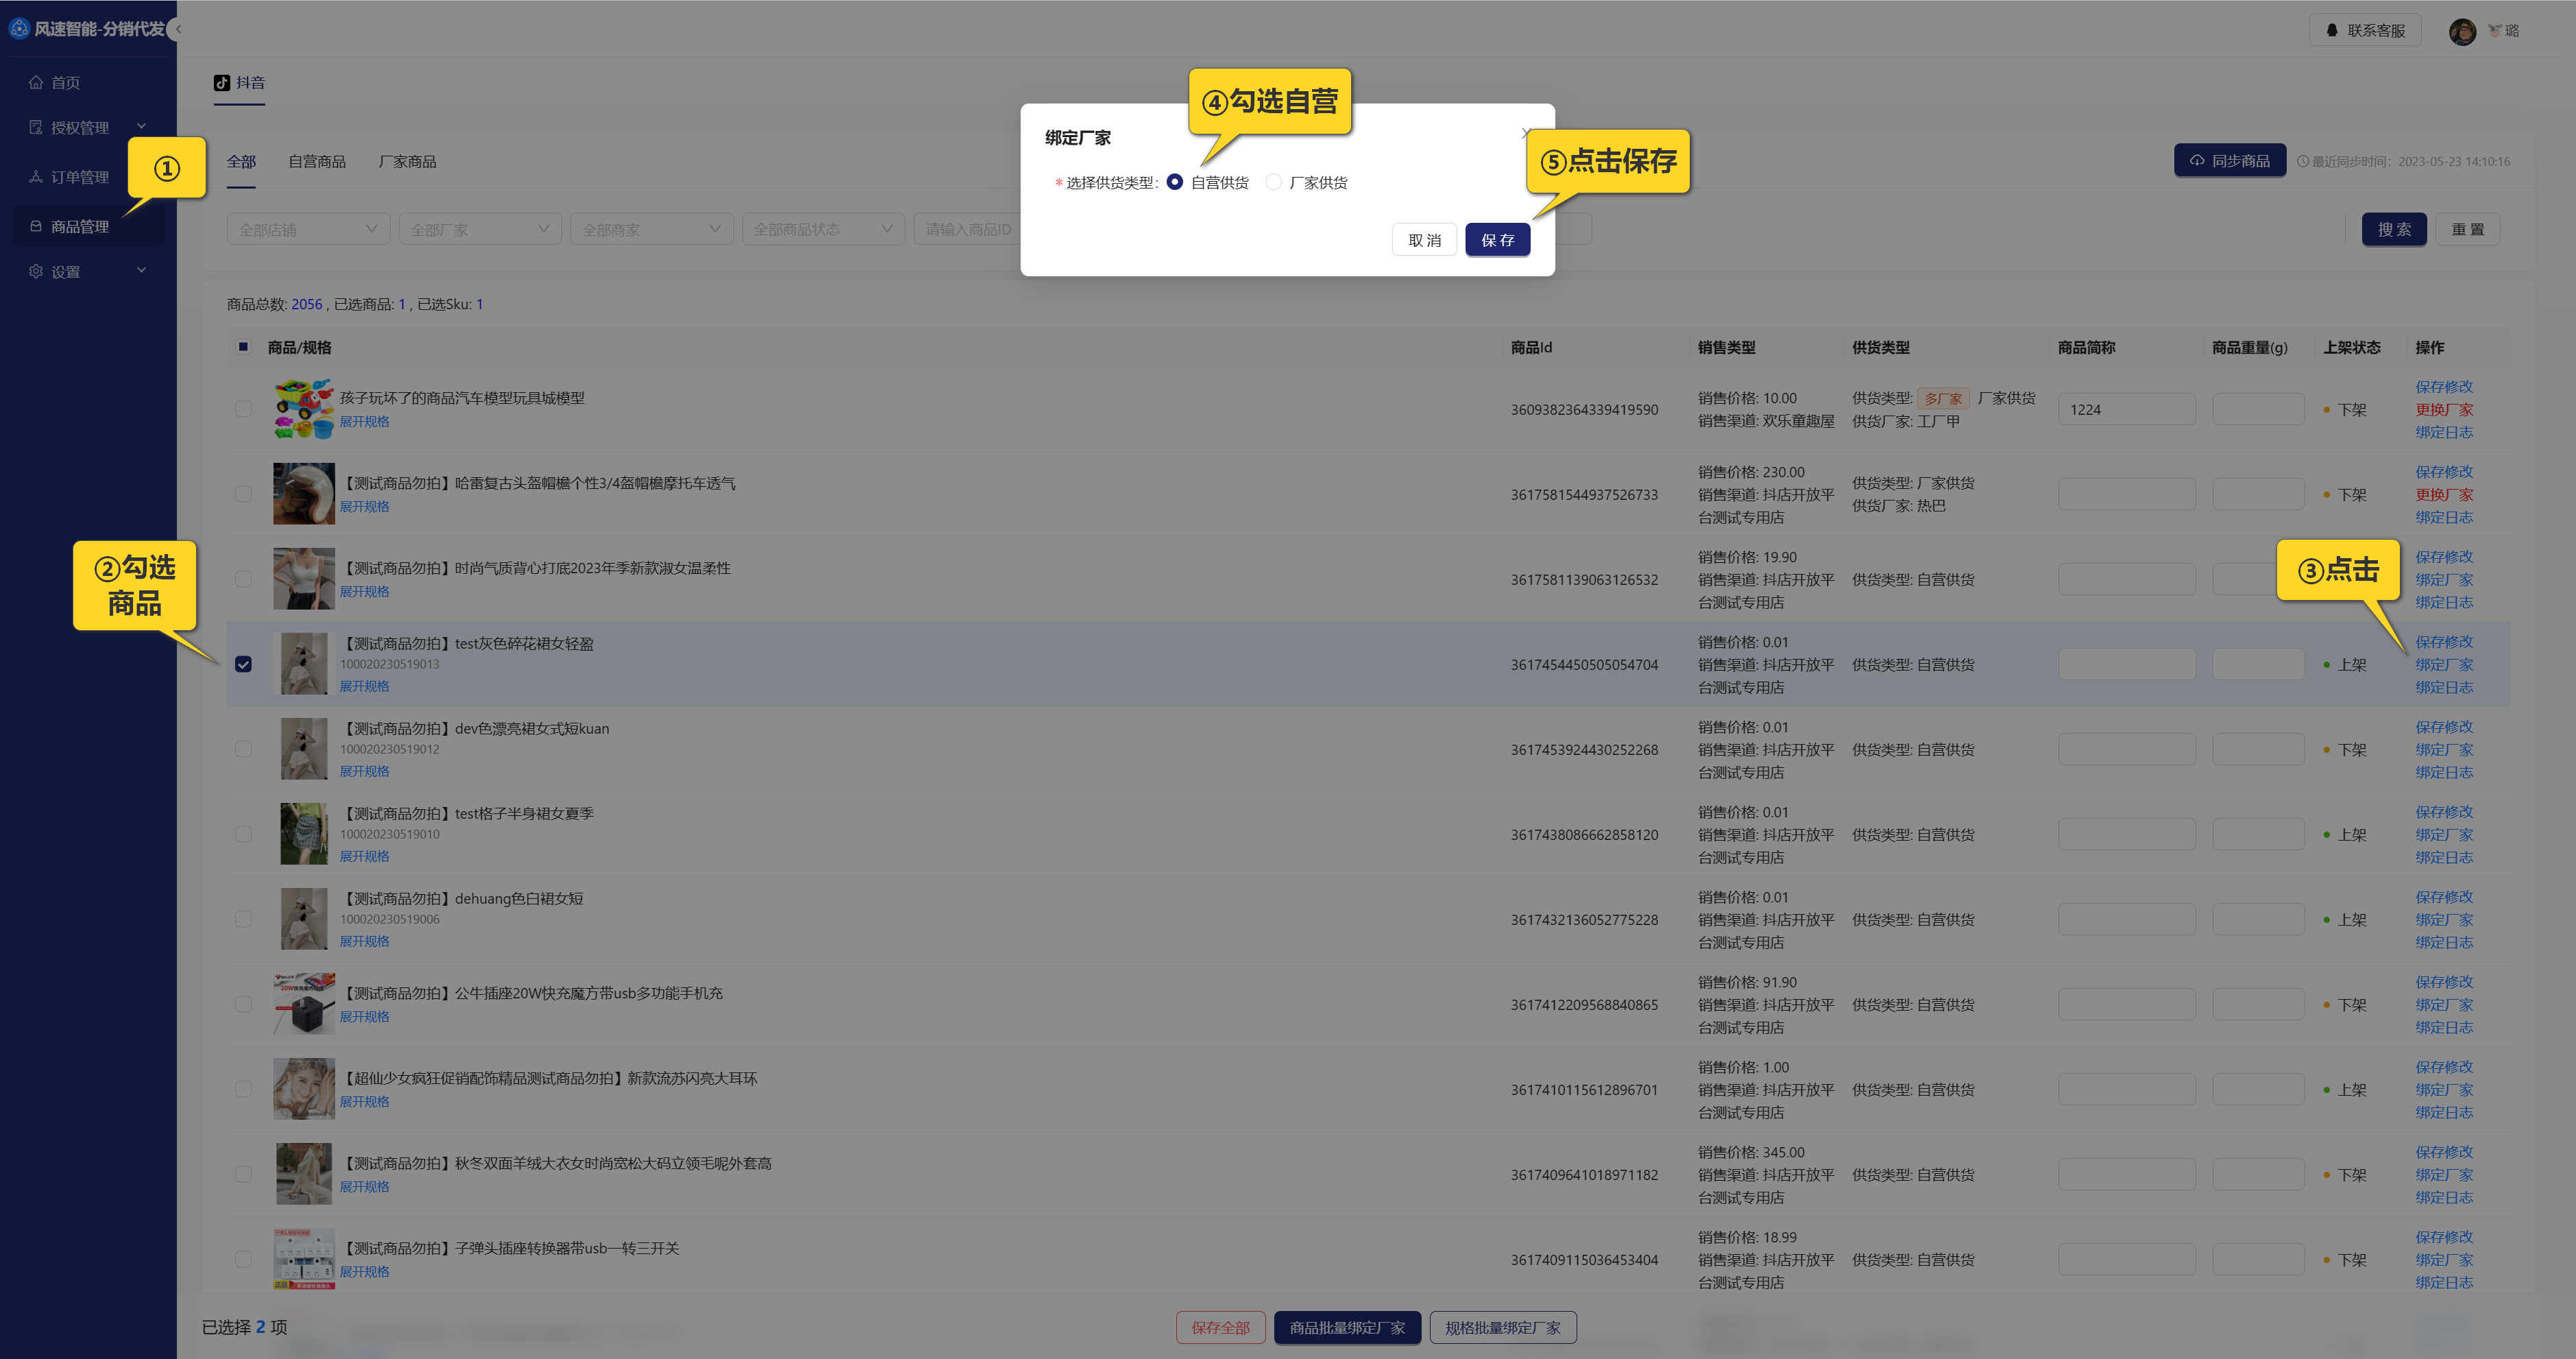The height and width of the screenshot is (1359, 2576).
Task: Collapse the sidebar with chevron button
Action: tap(178, 29)
